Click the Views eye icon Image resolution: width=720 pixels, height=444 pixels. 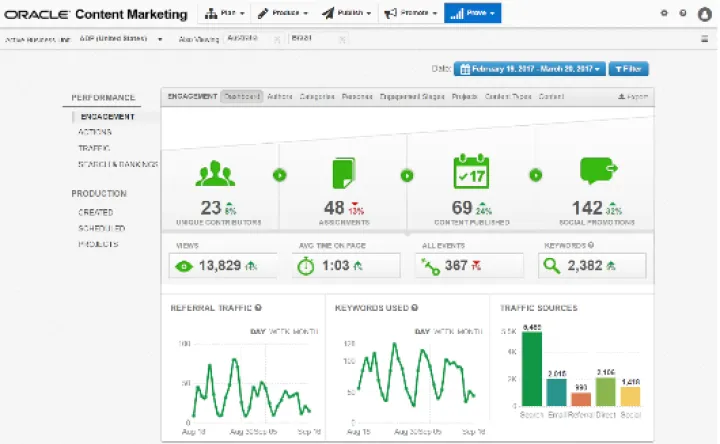pos(185,266)
